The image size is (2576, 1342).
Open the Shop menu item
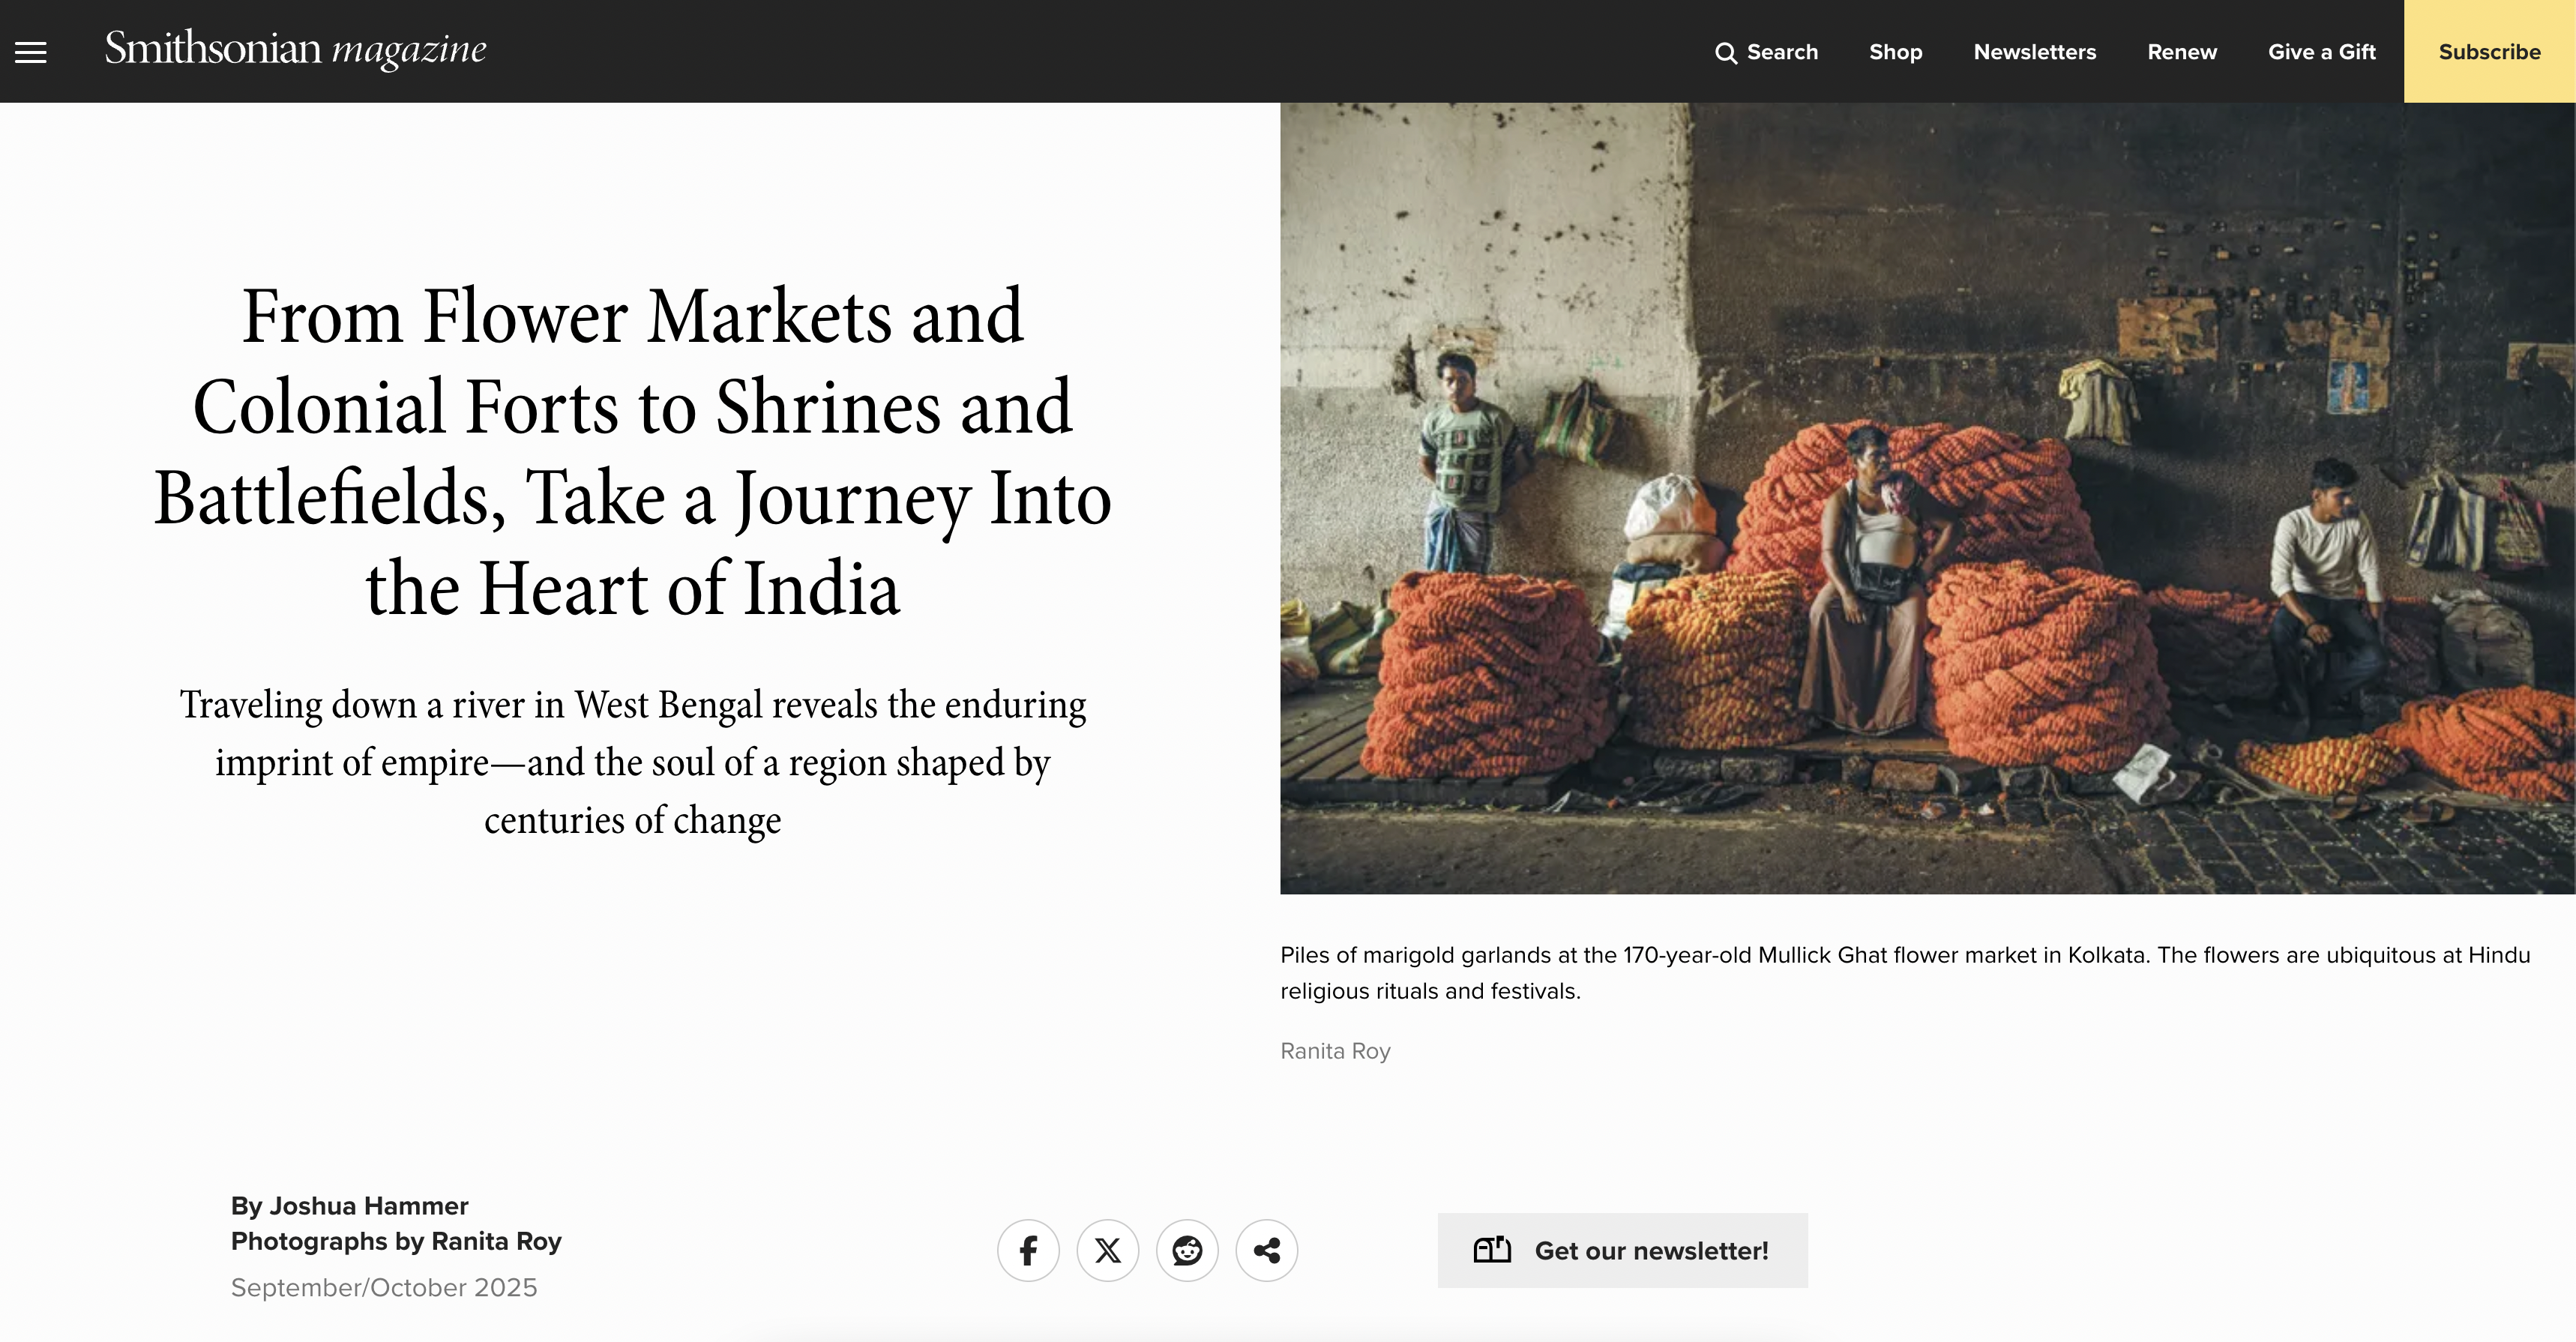click(x=1895, y=52)
